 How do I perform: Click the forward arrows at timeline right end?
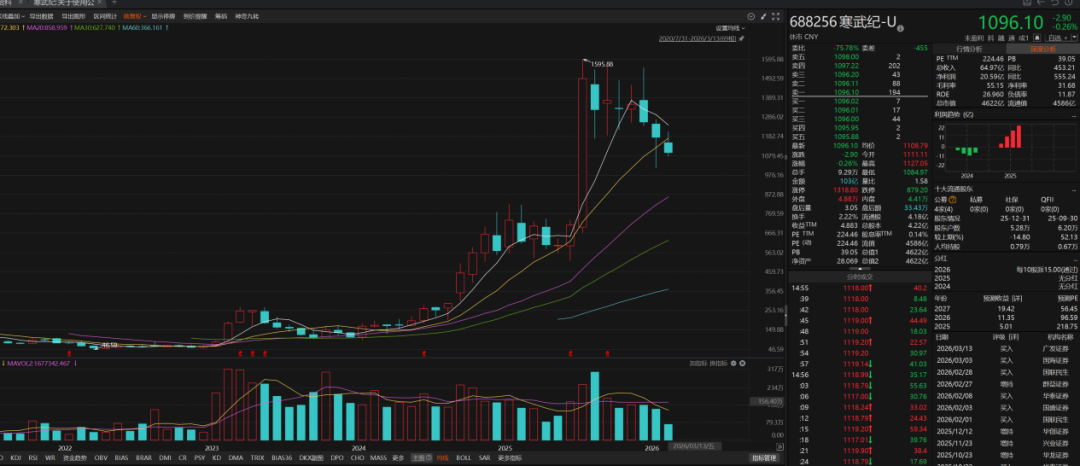point(780,447)
